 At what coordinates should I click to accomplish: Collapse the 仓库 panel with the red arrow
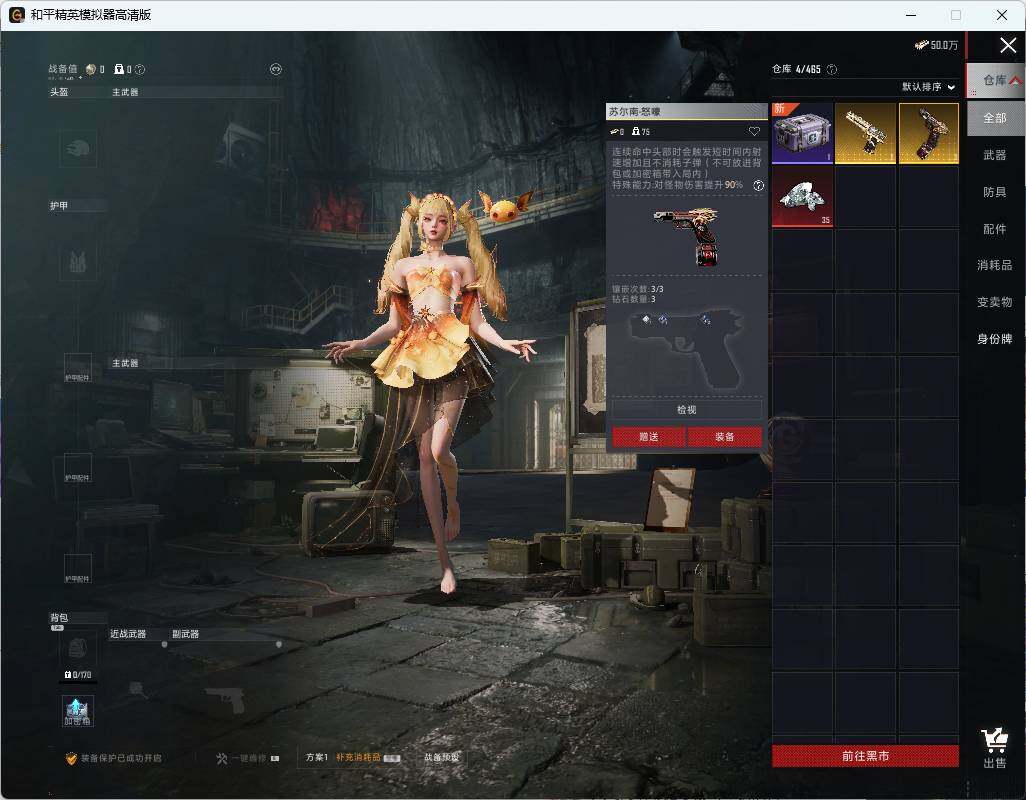tap(1015, 80)
